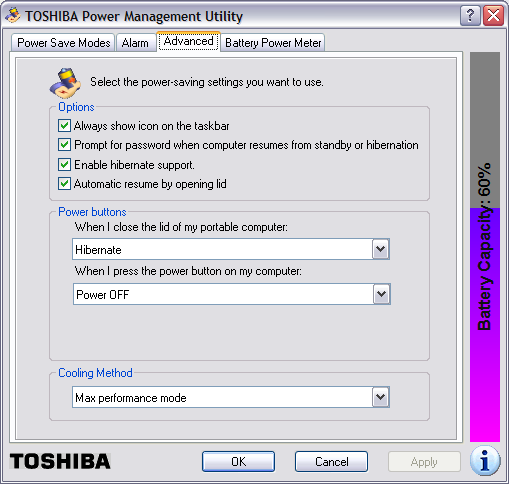
Task: Close the Power Management Utility window
Action: pyautogui.click(x=493, y=15)
